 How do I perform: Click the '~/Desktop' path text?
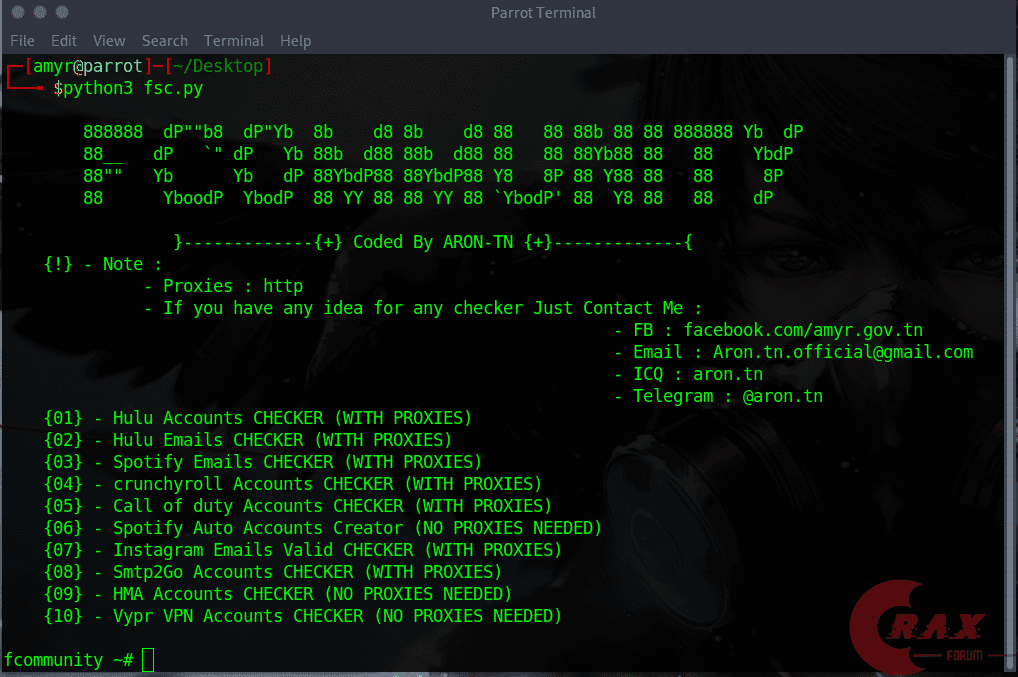click(x=218, y=66)
